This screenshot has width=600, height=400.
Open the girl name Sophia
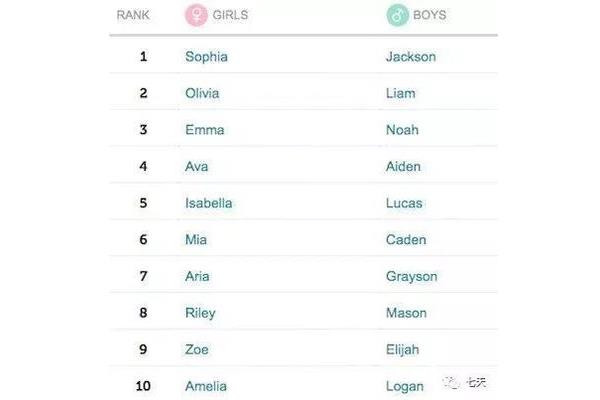[206, 57]
